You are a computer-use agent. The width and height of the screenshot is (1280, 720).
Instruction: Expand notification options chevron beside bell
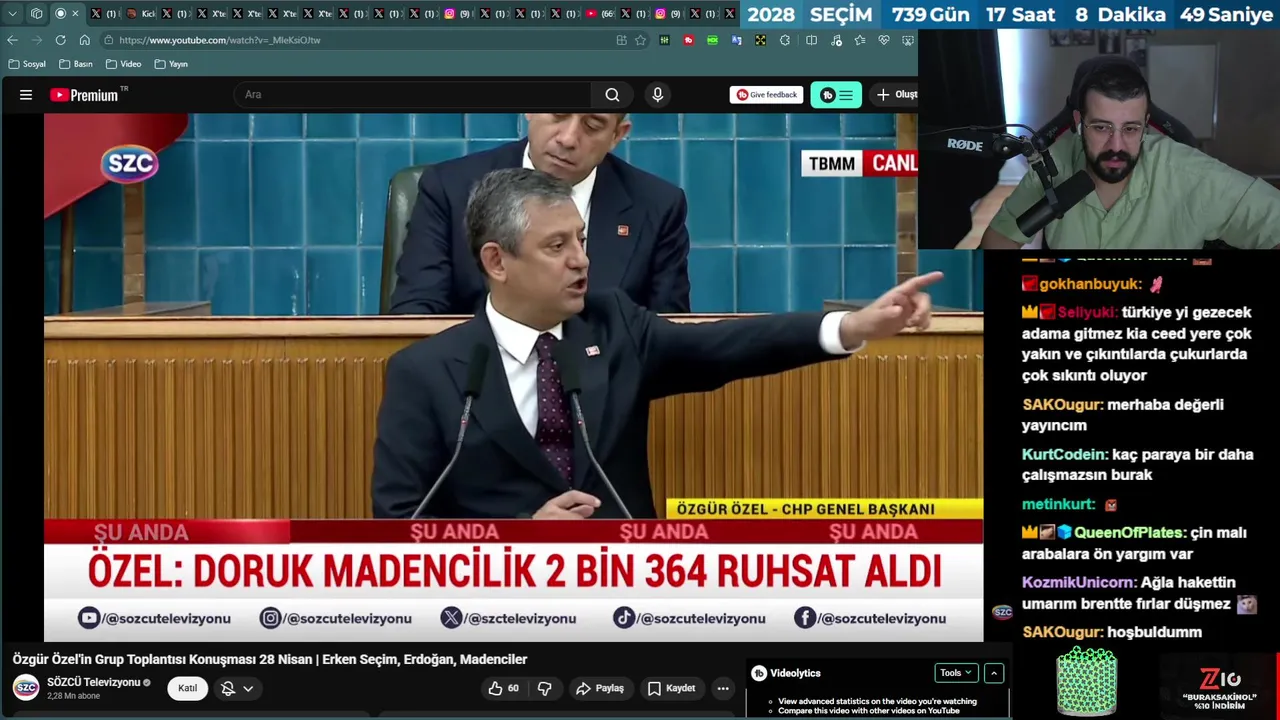(x=248, y=688)
